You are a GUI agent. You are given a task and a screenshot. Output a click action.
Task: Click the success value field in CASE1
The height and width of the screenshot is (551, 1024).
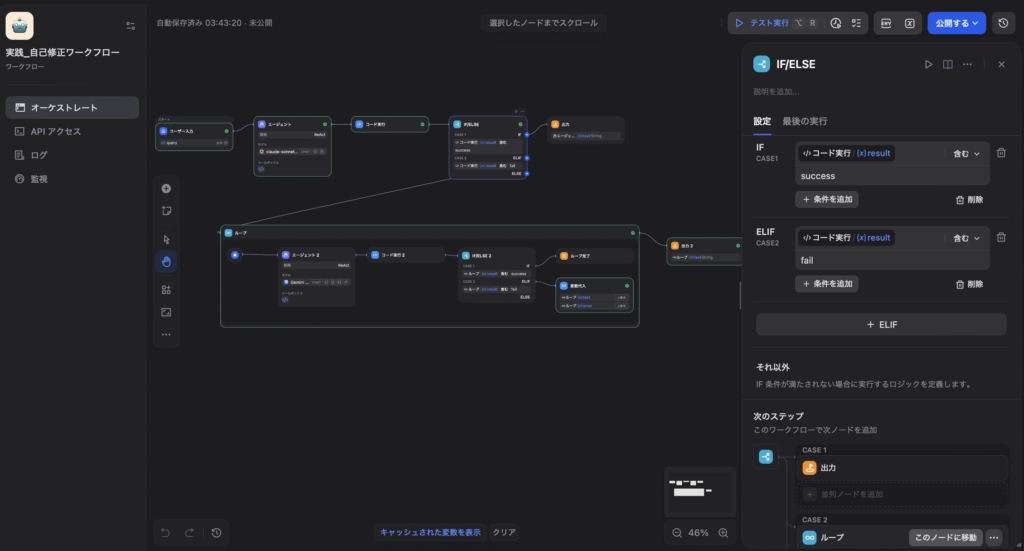click(892, 176)
